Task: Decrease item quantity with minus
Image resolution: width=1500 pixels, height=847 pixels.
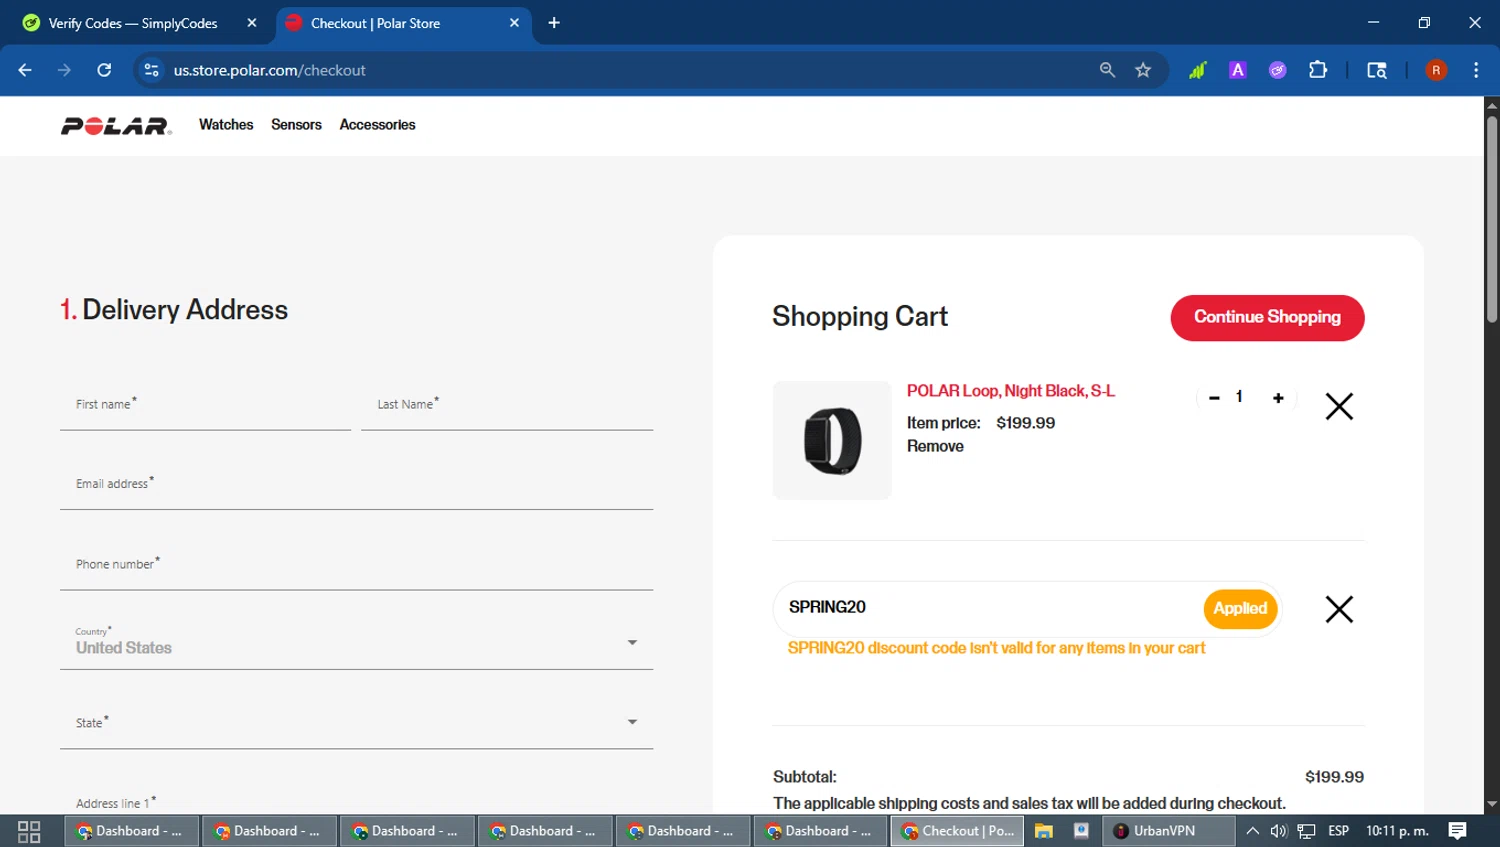Action: click(x=1214, y=398)
